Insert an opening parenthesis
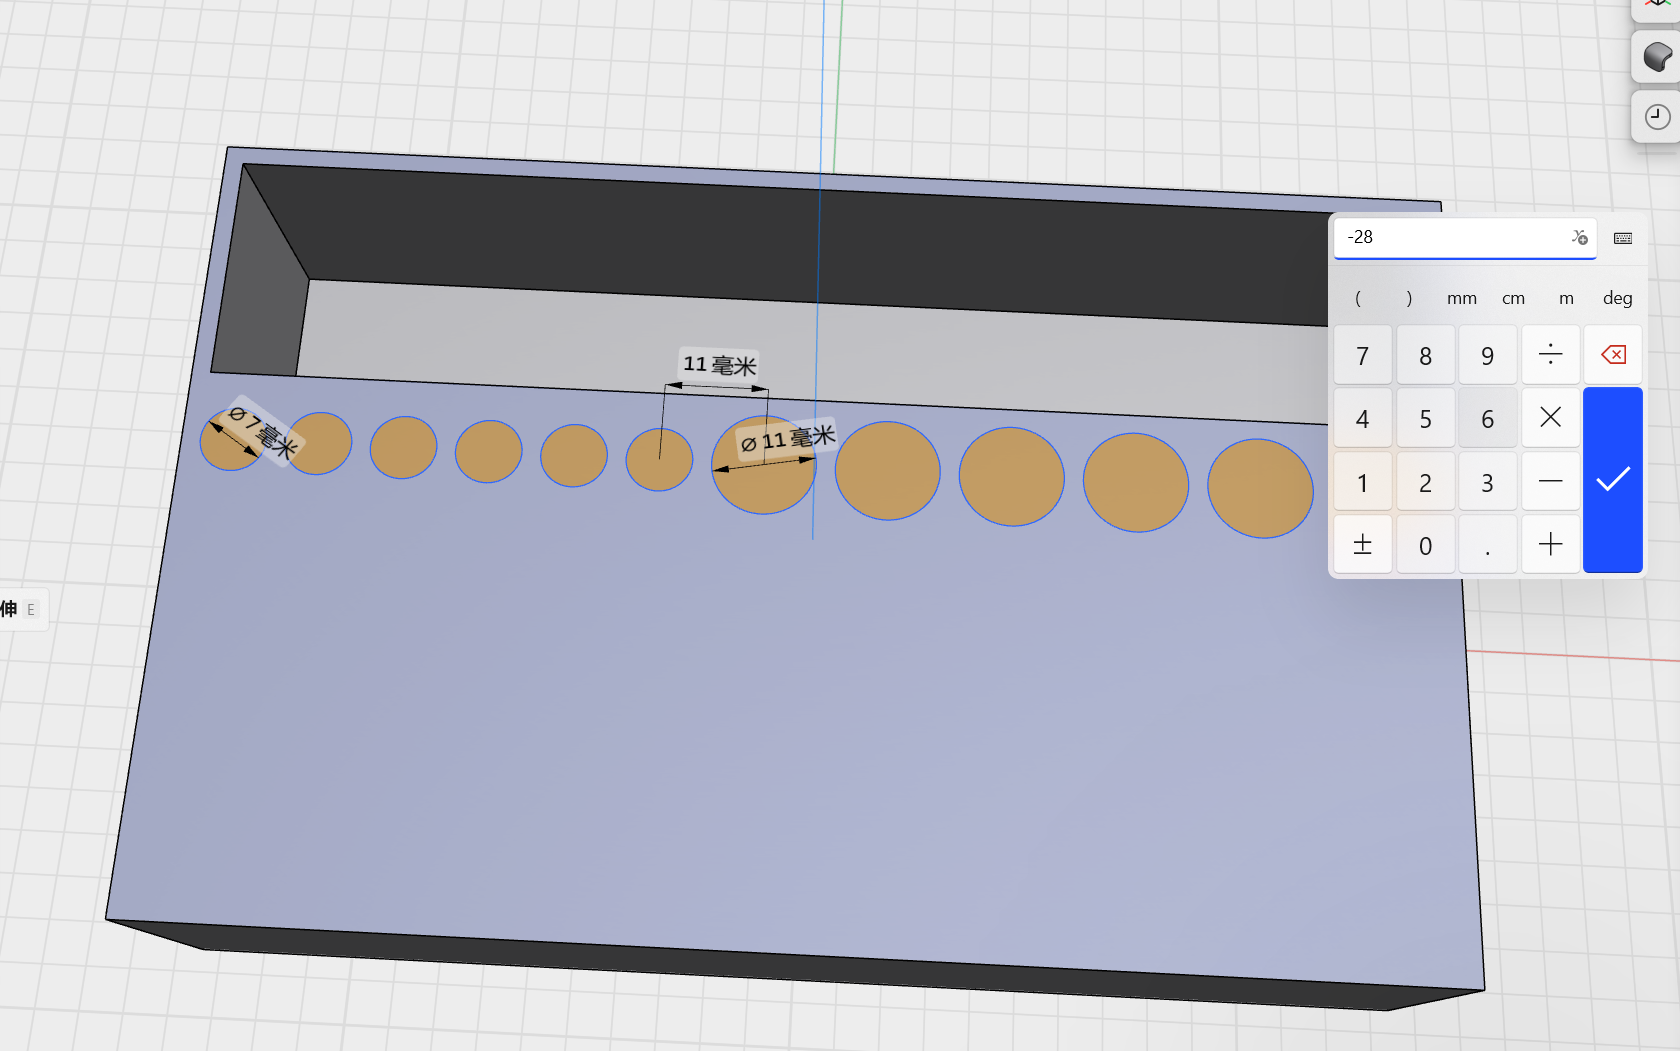 pyautogui.click(x=1357, y=298)
